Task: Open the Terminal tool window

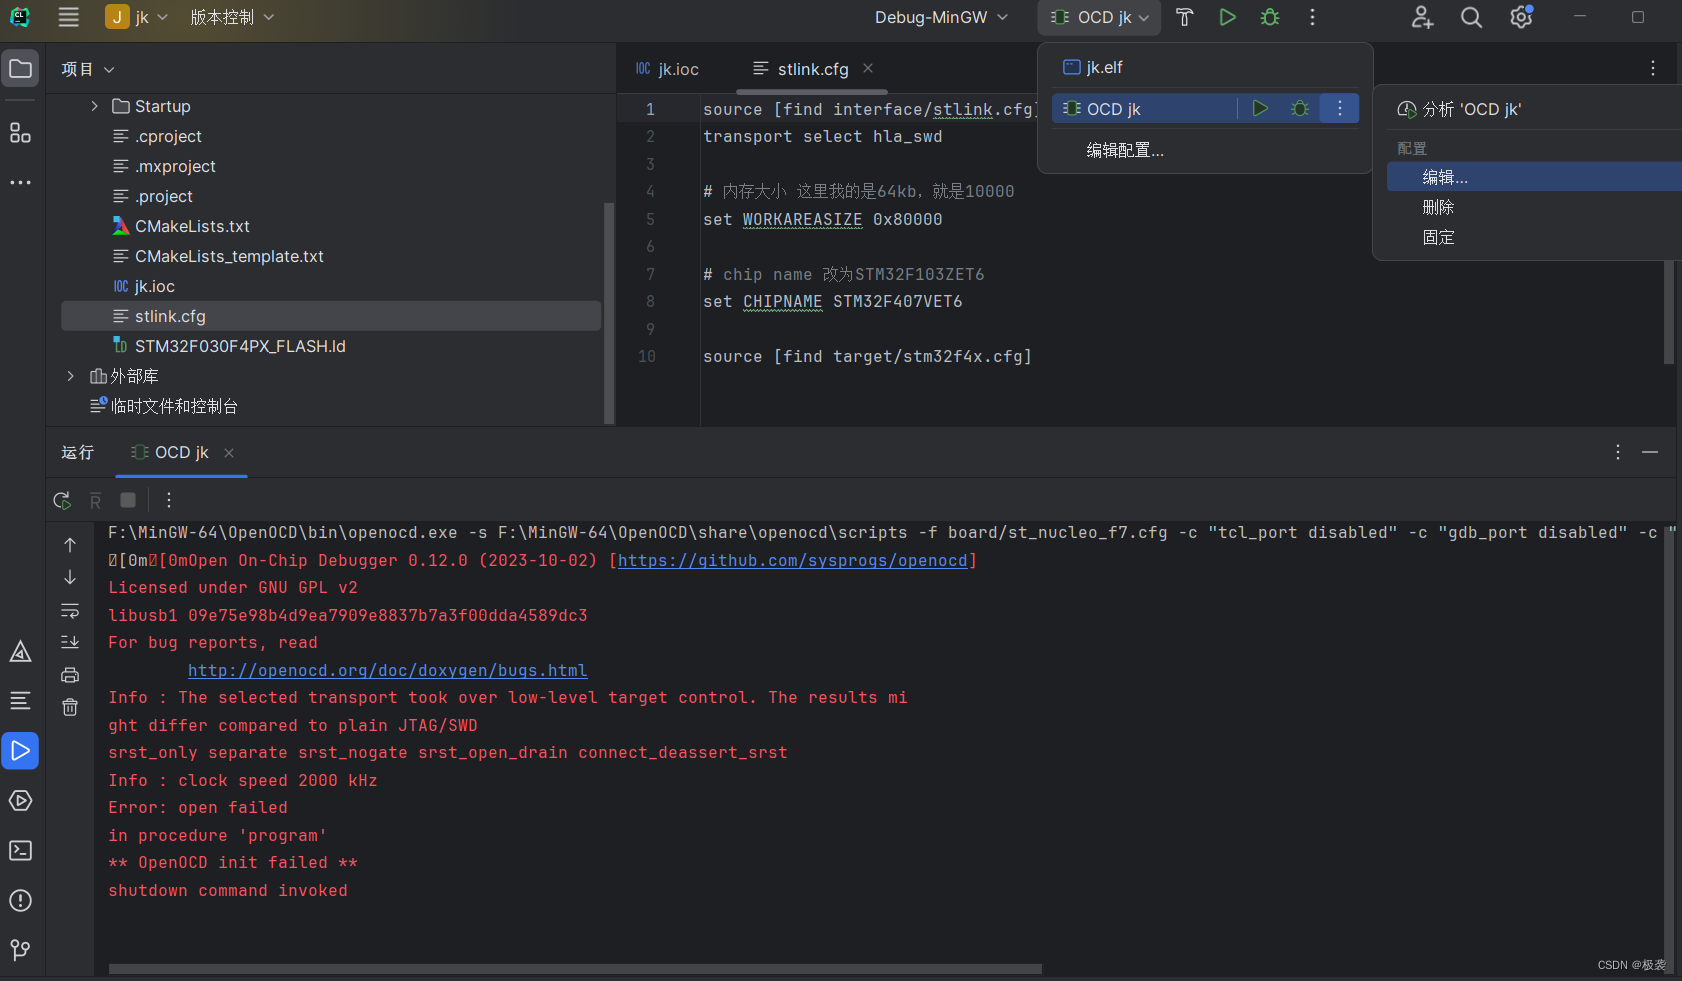Action: pyautogui.click(x=20, y=850)
